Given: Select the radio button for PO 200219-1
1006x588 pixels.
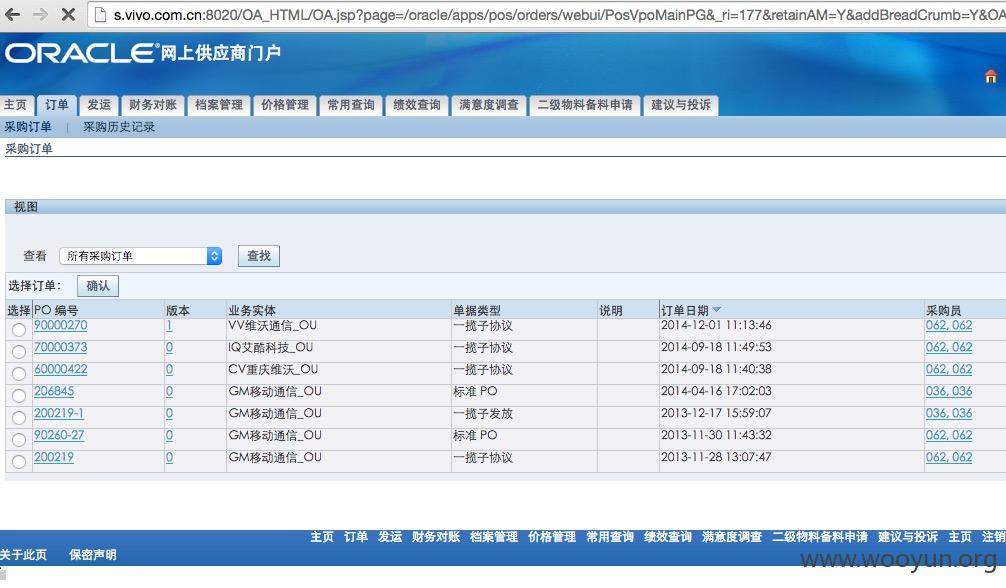Looking at the screenshot, I should 19,417.
